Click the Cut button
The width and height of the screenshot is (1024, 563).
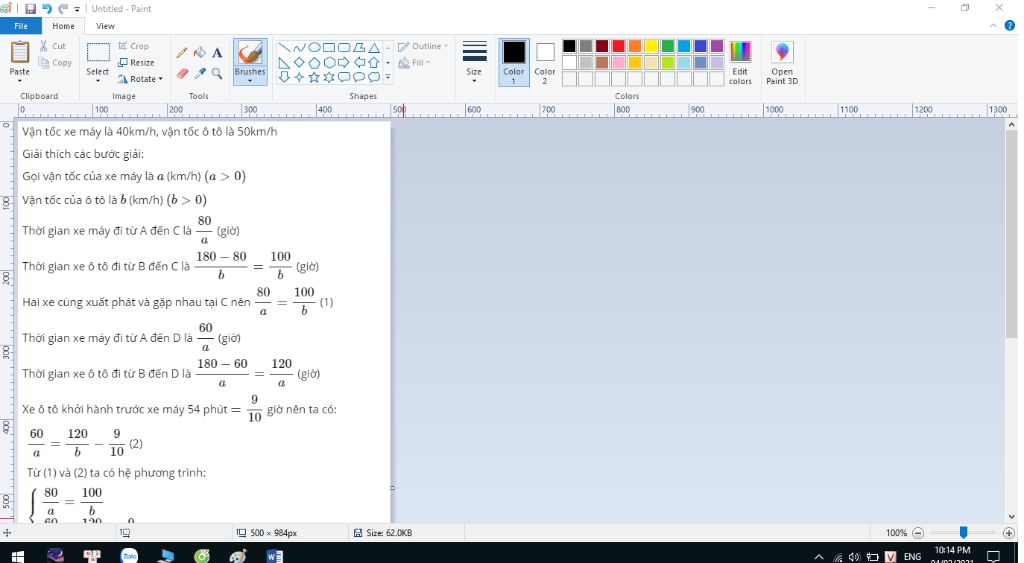click(53, 46)
